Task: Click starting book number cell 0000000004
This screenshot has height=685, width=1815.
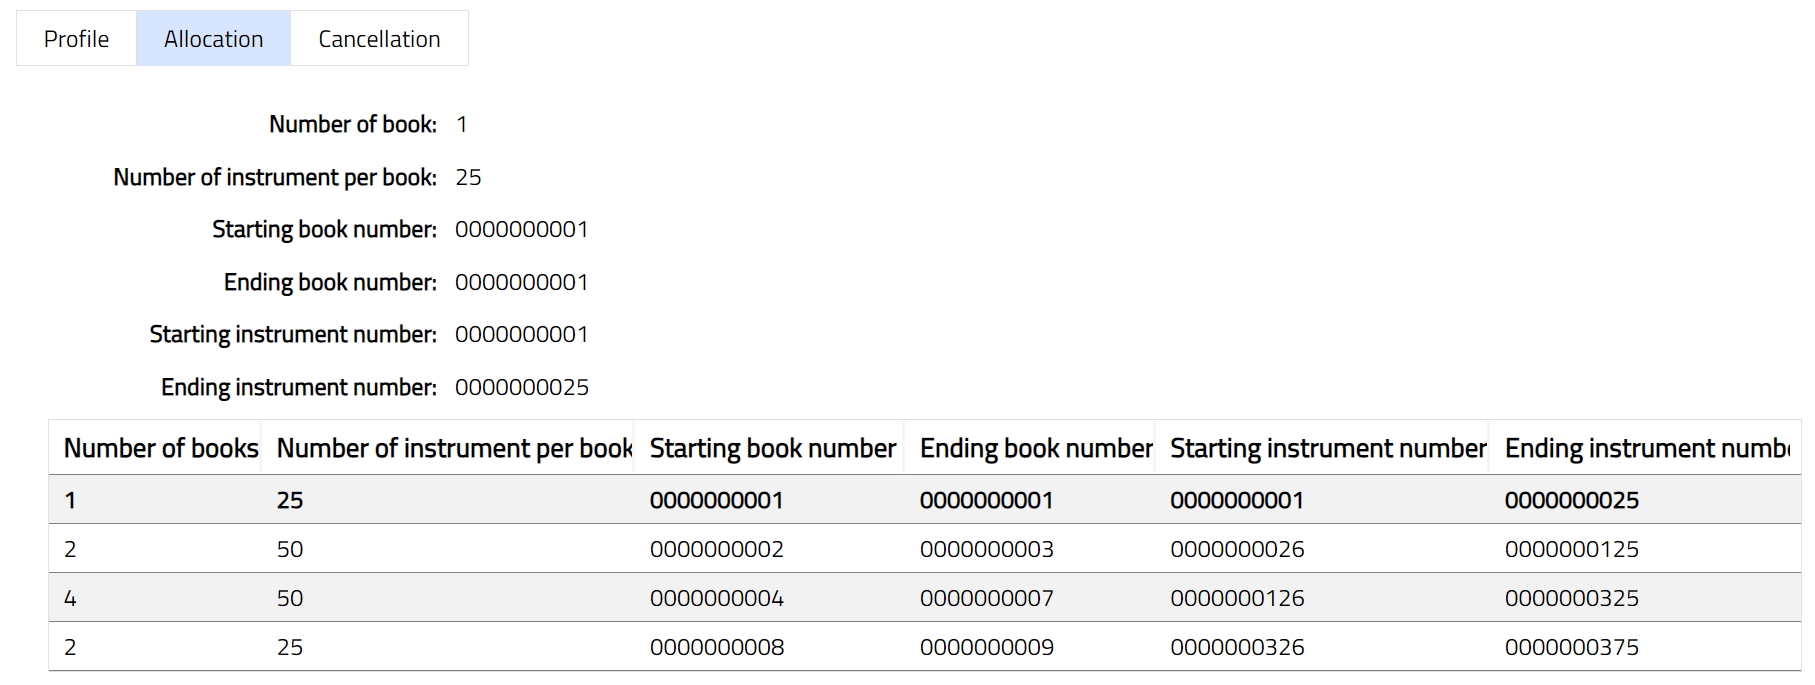Action: coord(717,598)
